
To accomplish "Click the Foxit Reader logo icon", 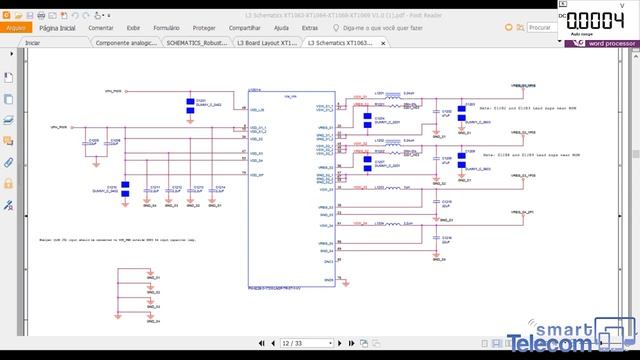I will pyautogui.click(x=7, y=16).
